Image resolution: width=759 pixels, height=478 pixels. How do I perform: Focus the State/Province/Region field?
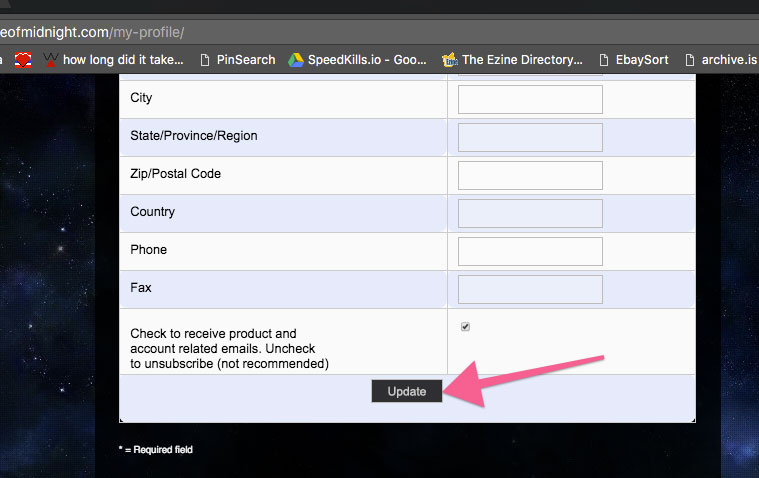click(530, 137)
